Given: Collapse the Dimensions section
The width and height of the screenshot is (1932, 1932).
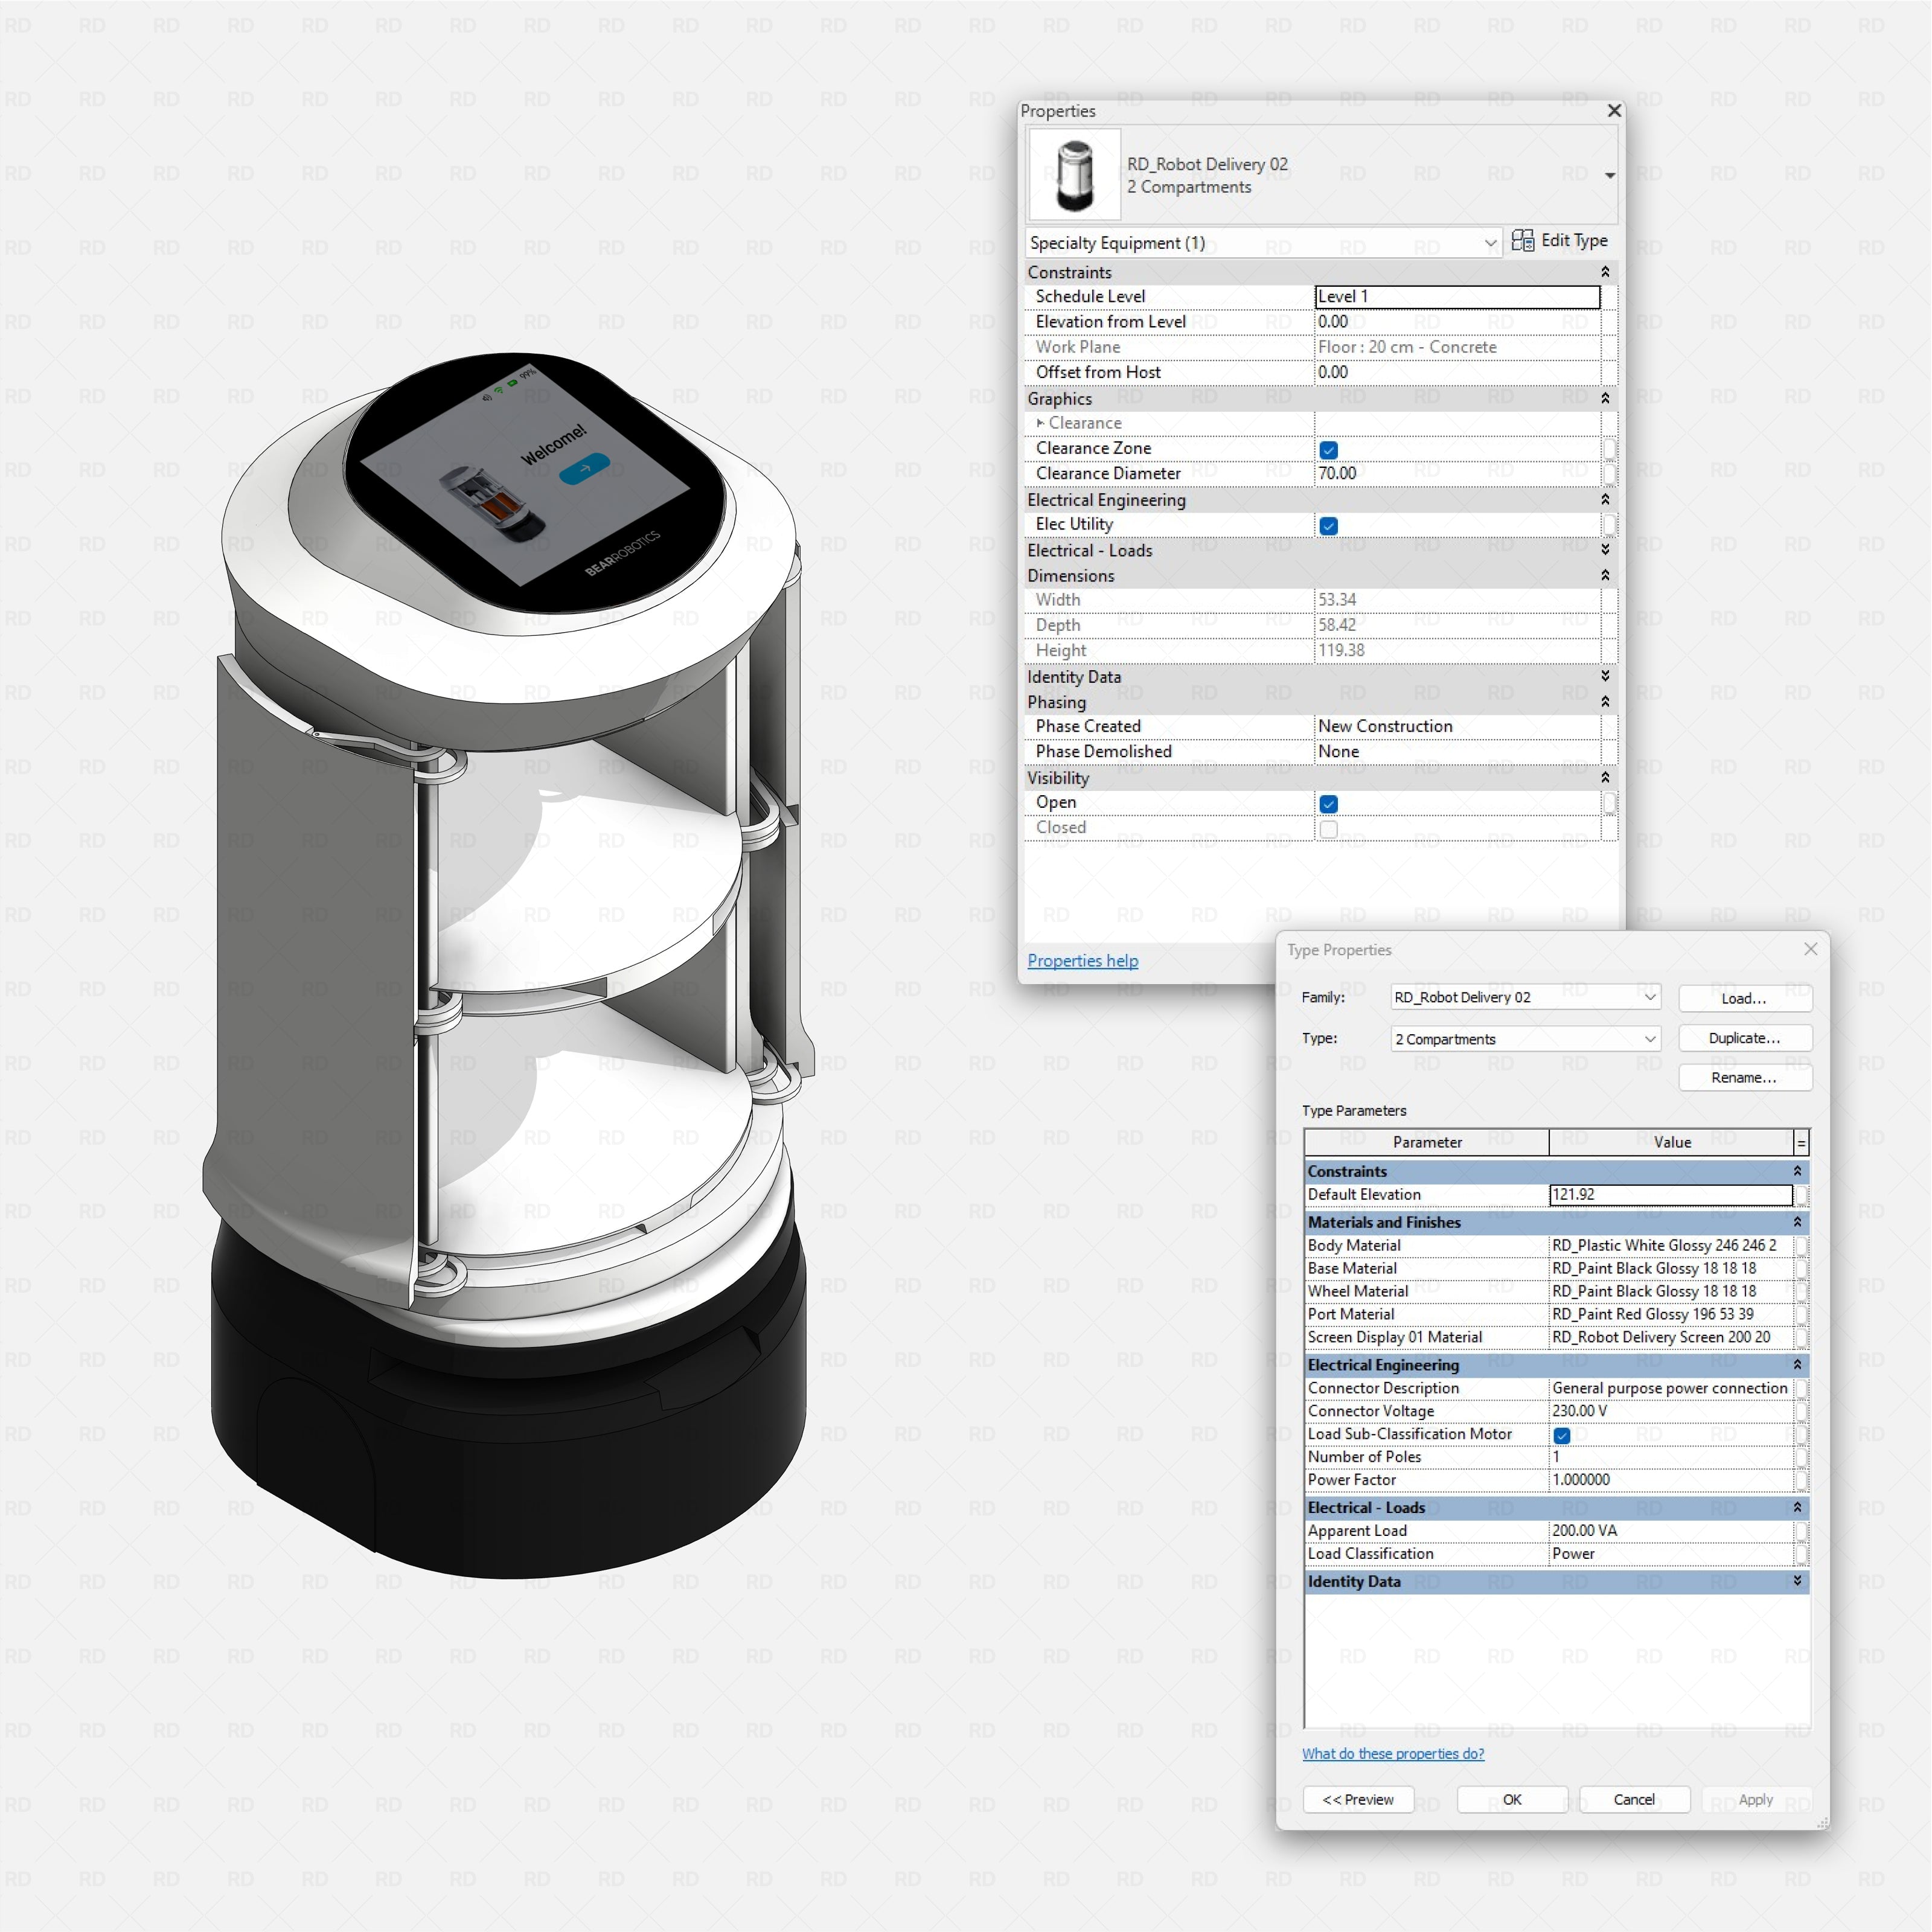Looking at the screenshot, I should pos(1605,576).
